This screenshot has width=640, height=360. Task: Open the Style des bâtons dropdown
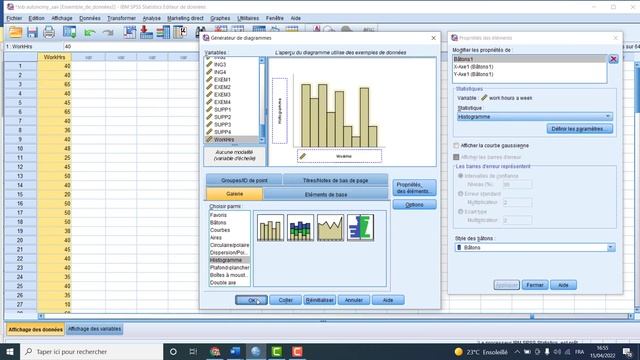[x=535, y=247]
